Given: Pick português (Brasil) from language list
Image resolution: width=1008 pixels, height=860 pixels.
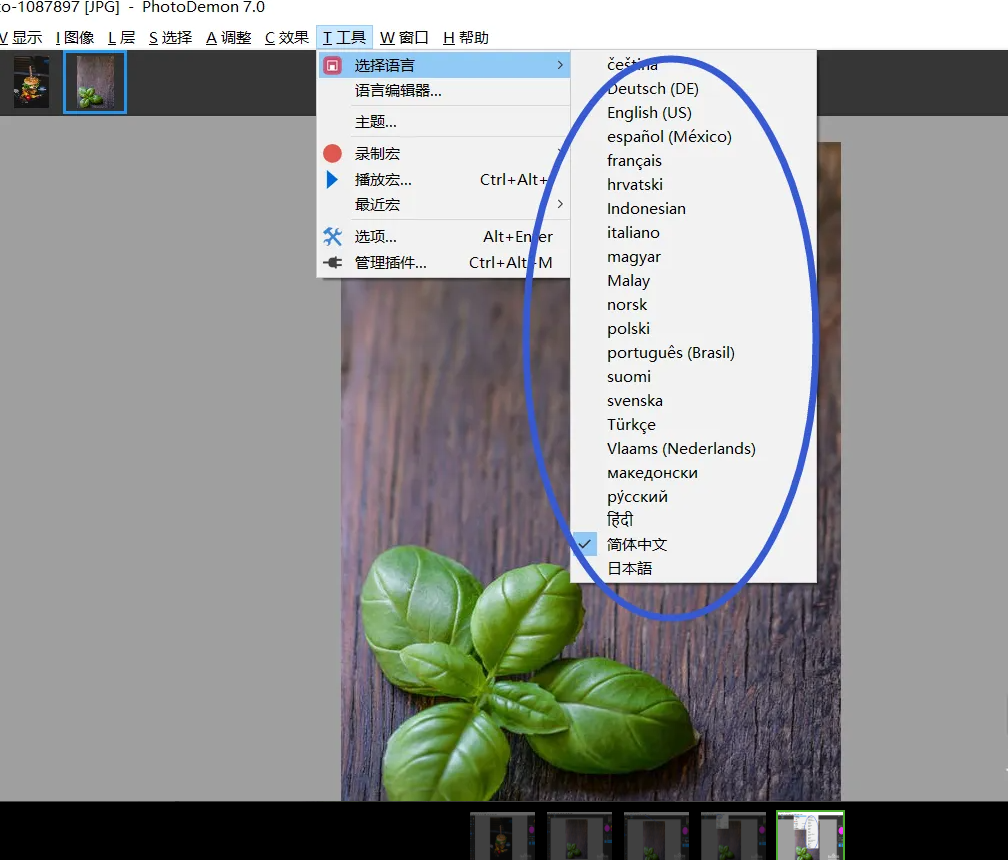Looking at the screenshot, I should point(670,353).
